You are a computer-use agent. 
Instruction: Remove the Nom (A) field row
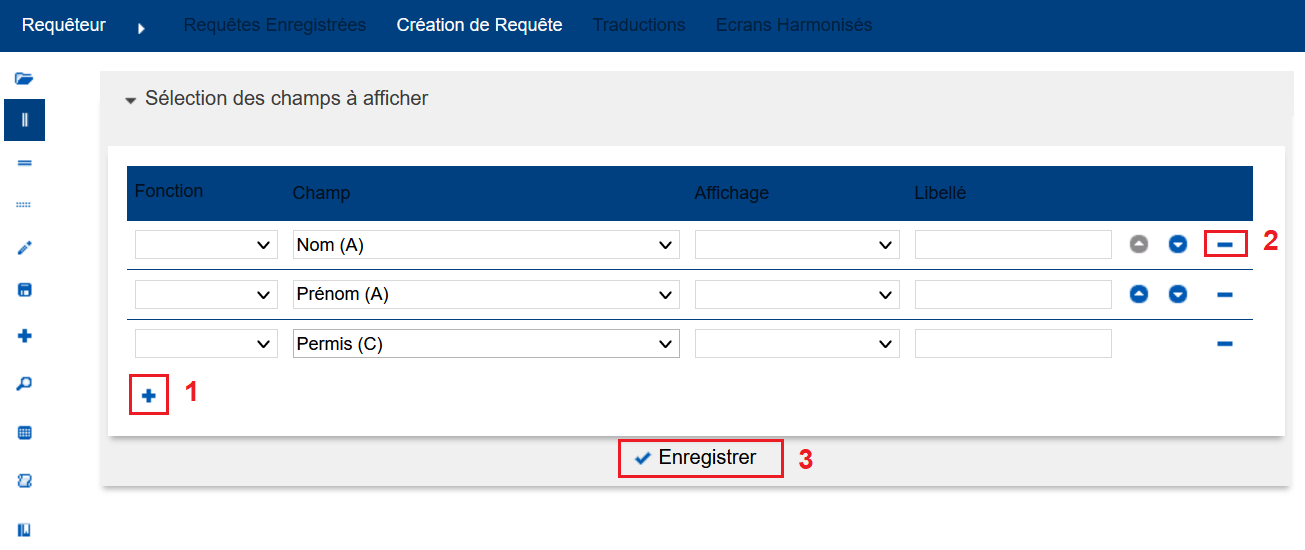[1225, 244]
